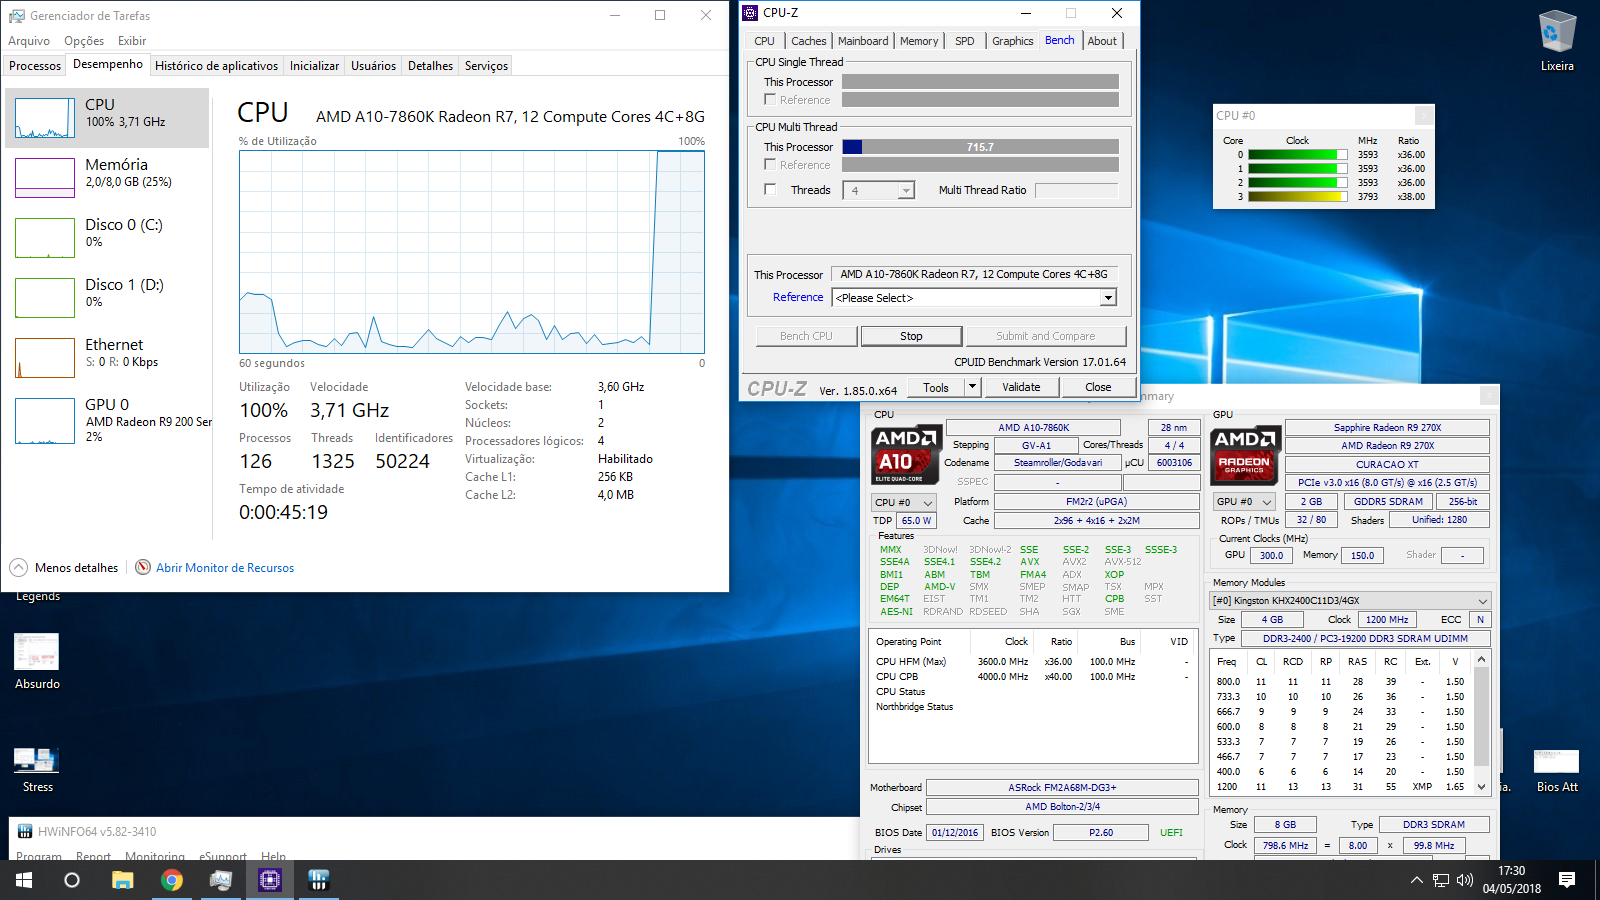The width and height of the screenshot is (1600, 900).
Task: Switch to Histórico de aplicativos tab
Action: (x=217, y=66)
